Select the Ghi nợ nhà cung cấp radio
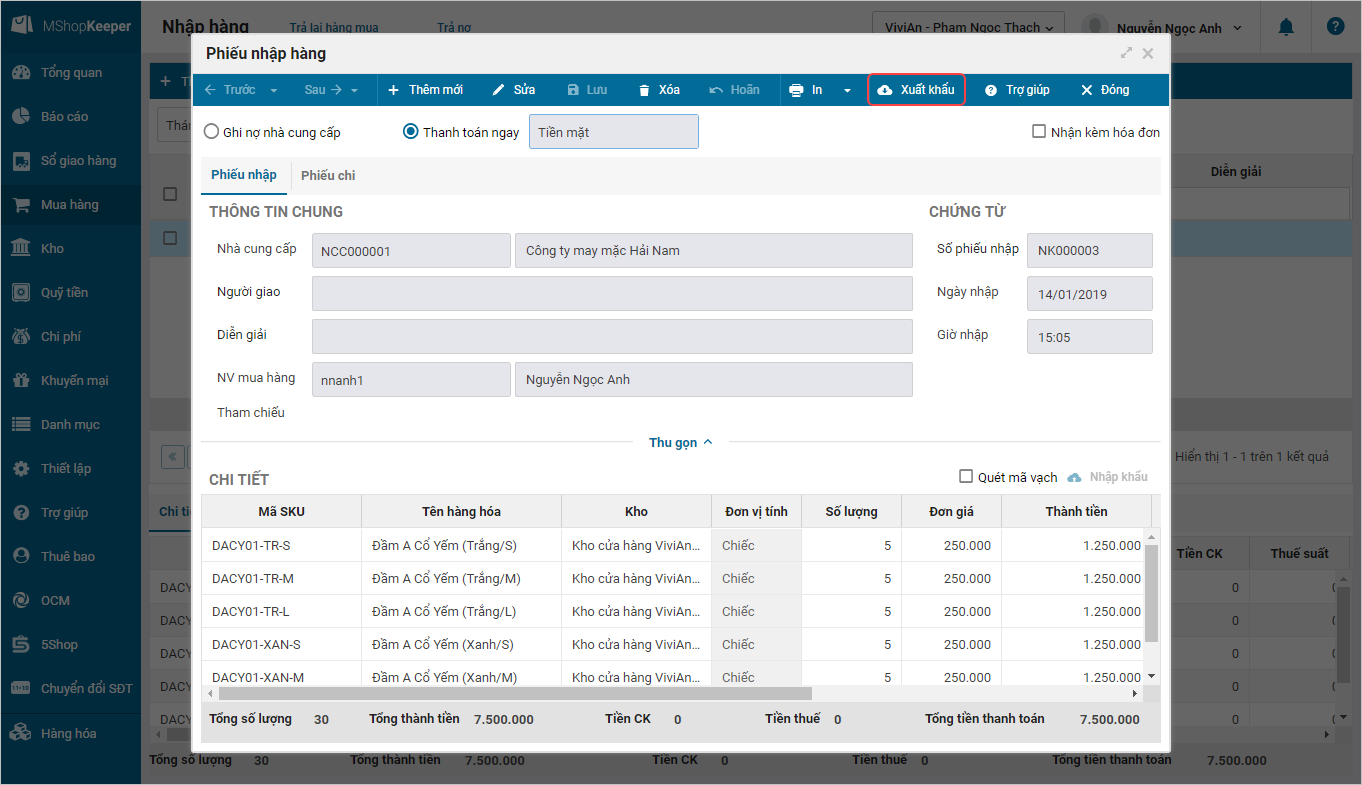The image size is (1362, 785). click(212, 132)
